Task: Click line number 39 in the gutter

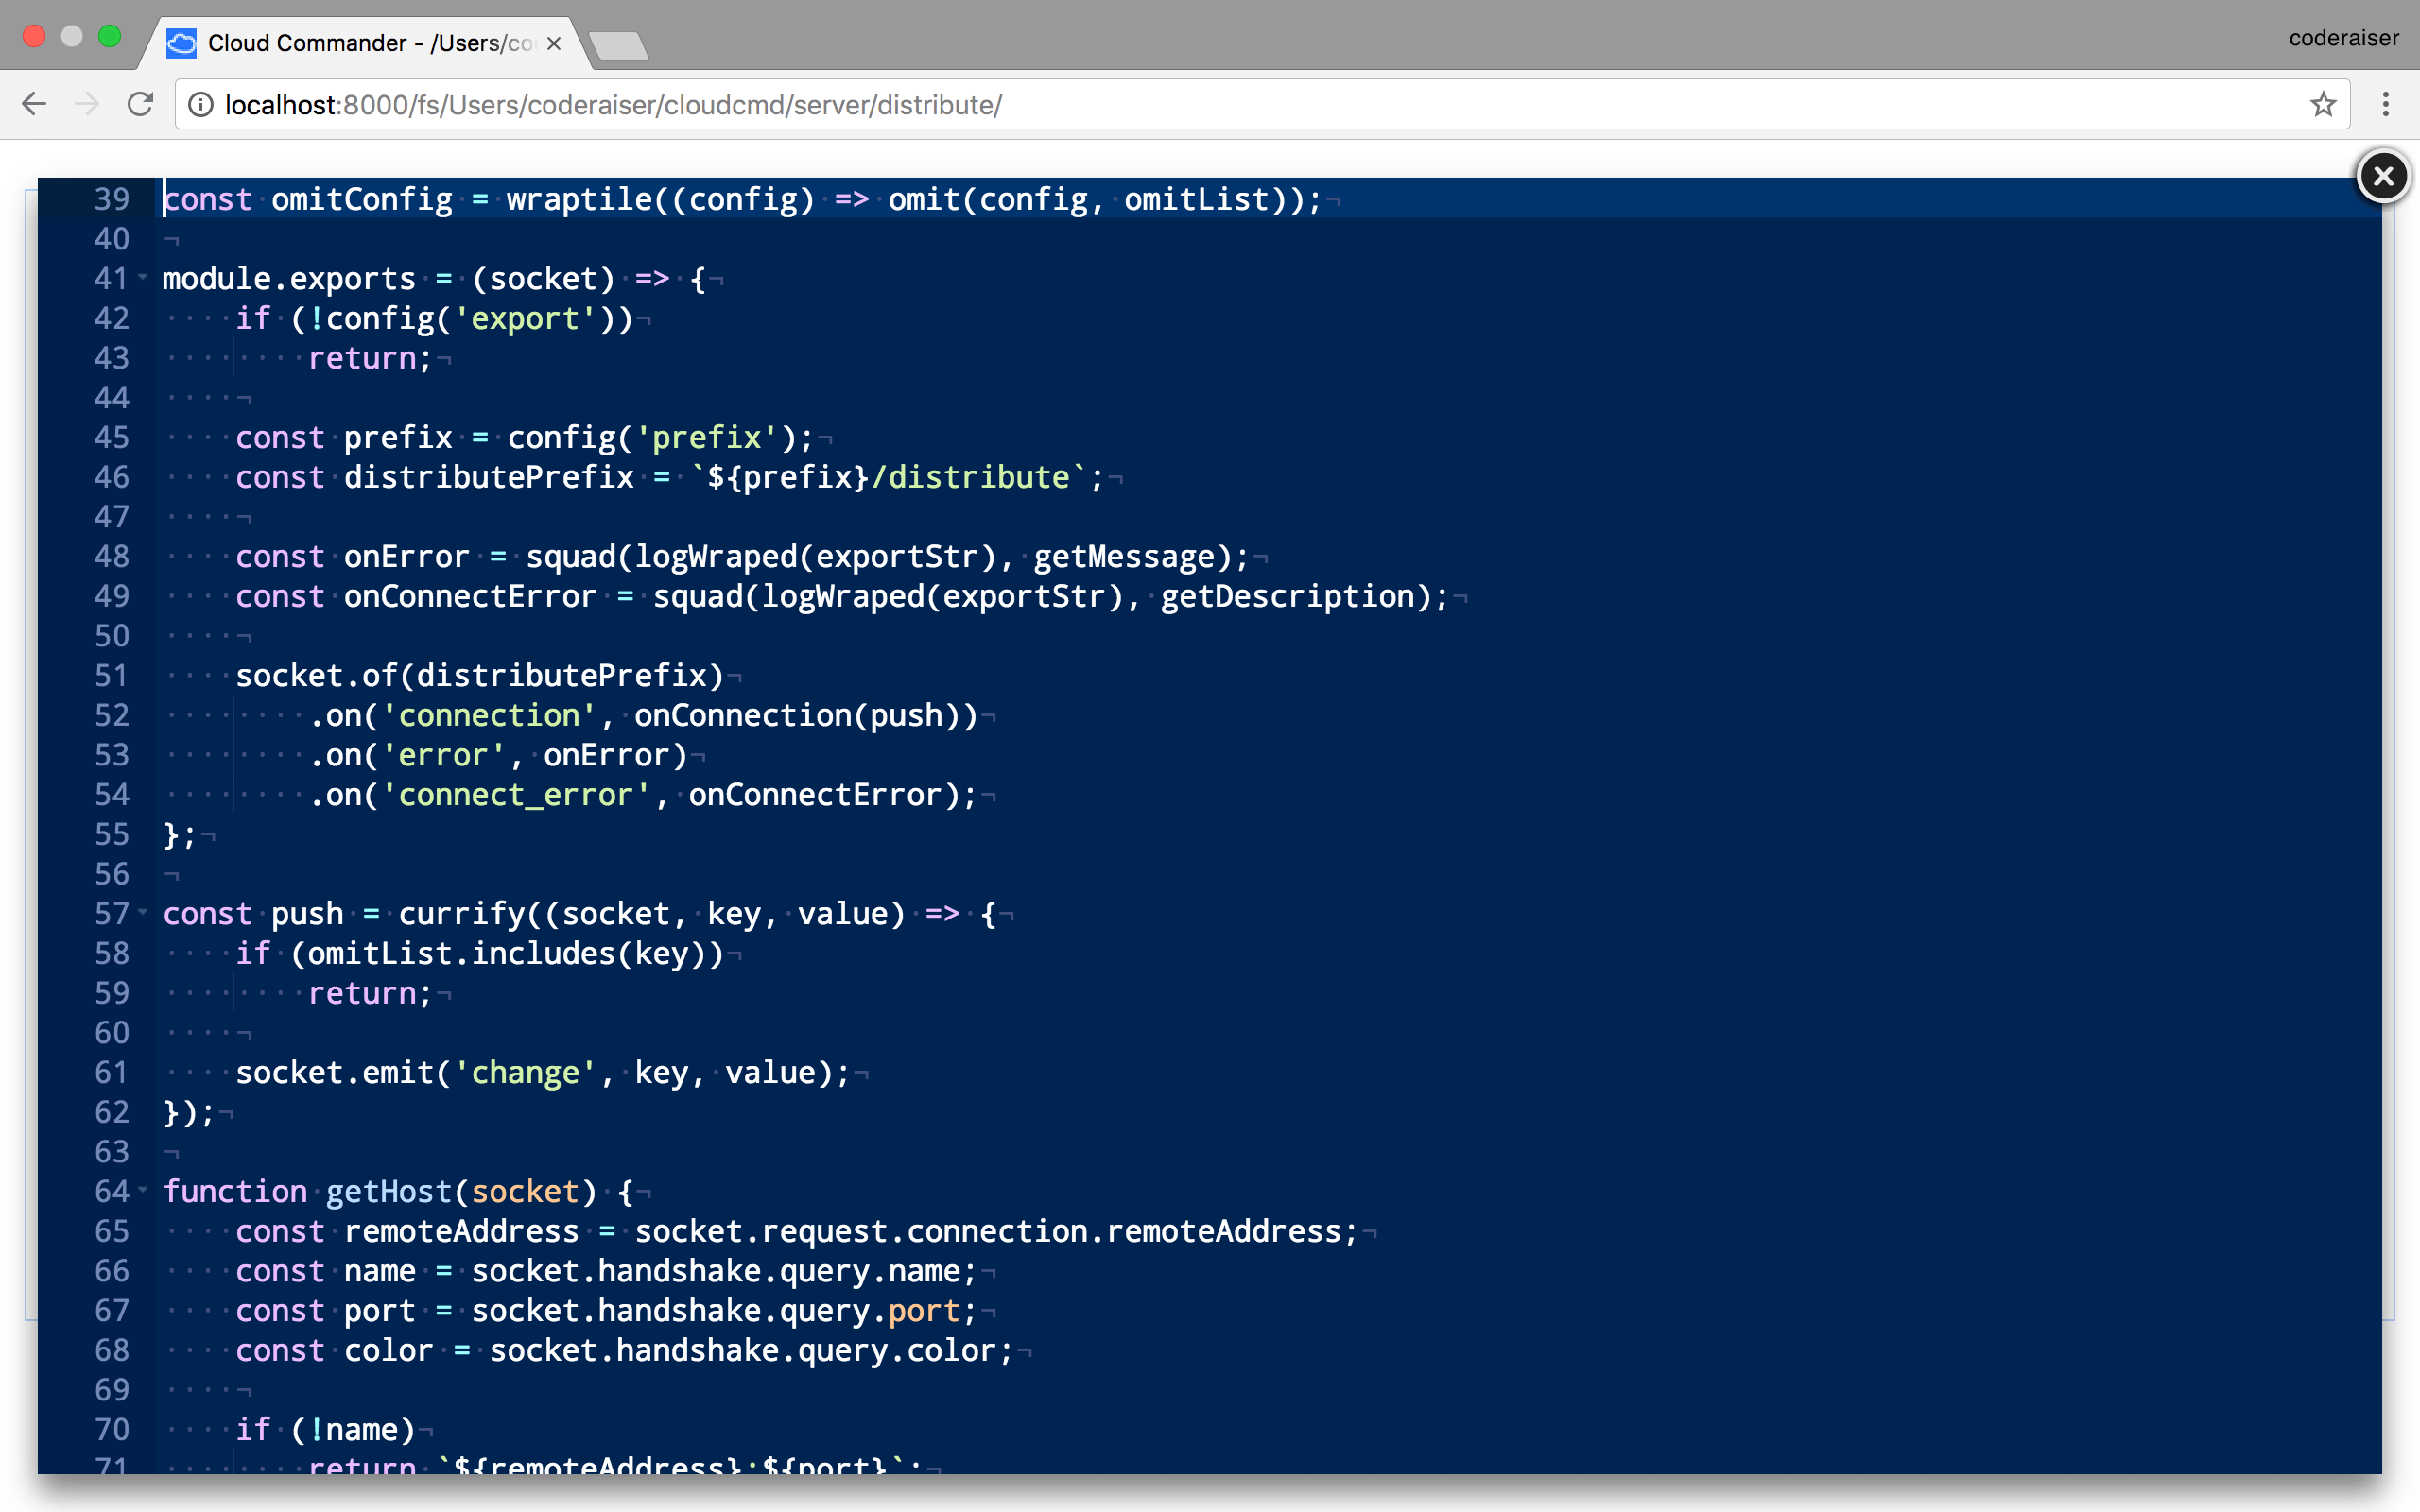Action: [x=112, y=199]
